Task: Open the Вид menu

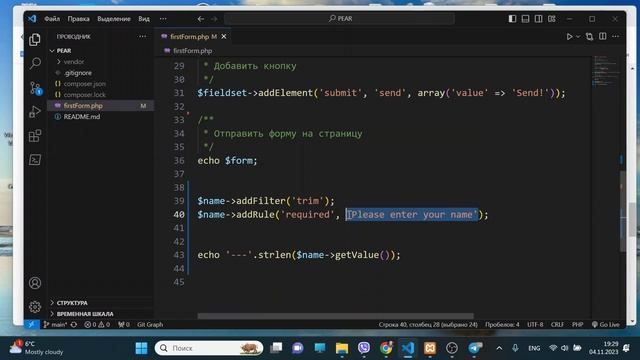Action: coord(144,19)
